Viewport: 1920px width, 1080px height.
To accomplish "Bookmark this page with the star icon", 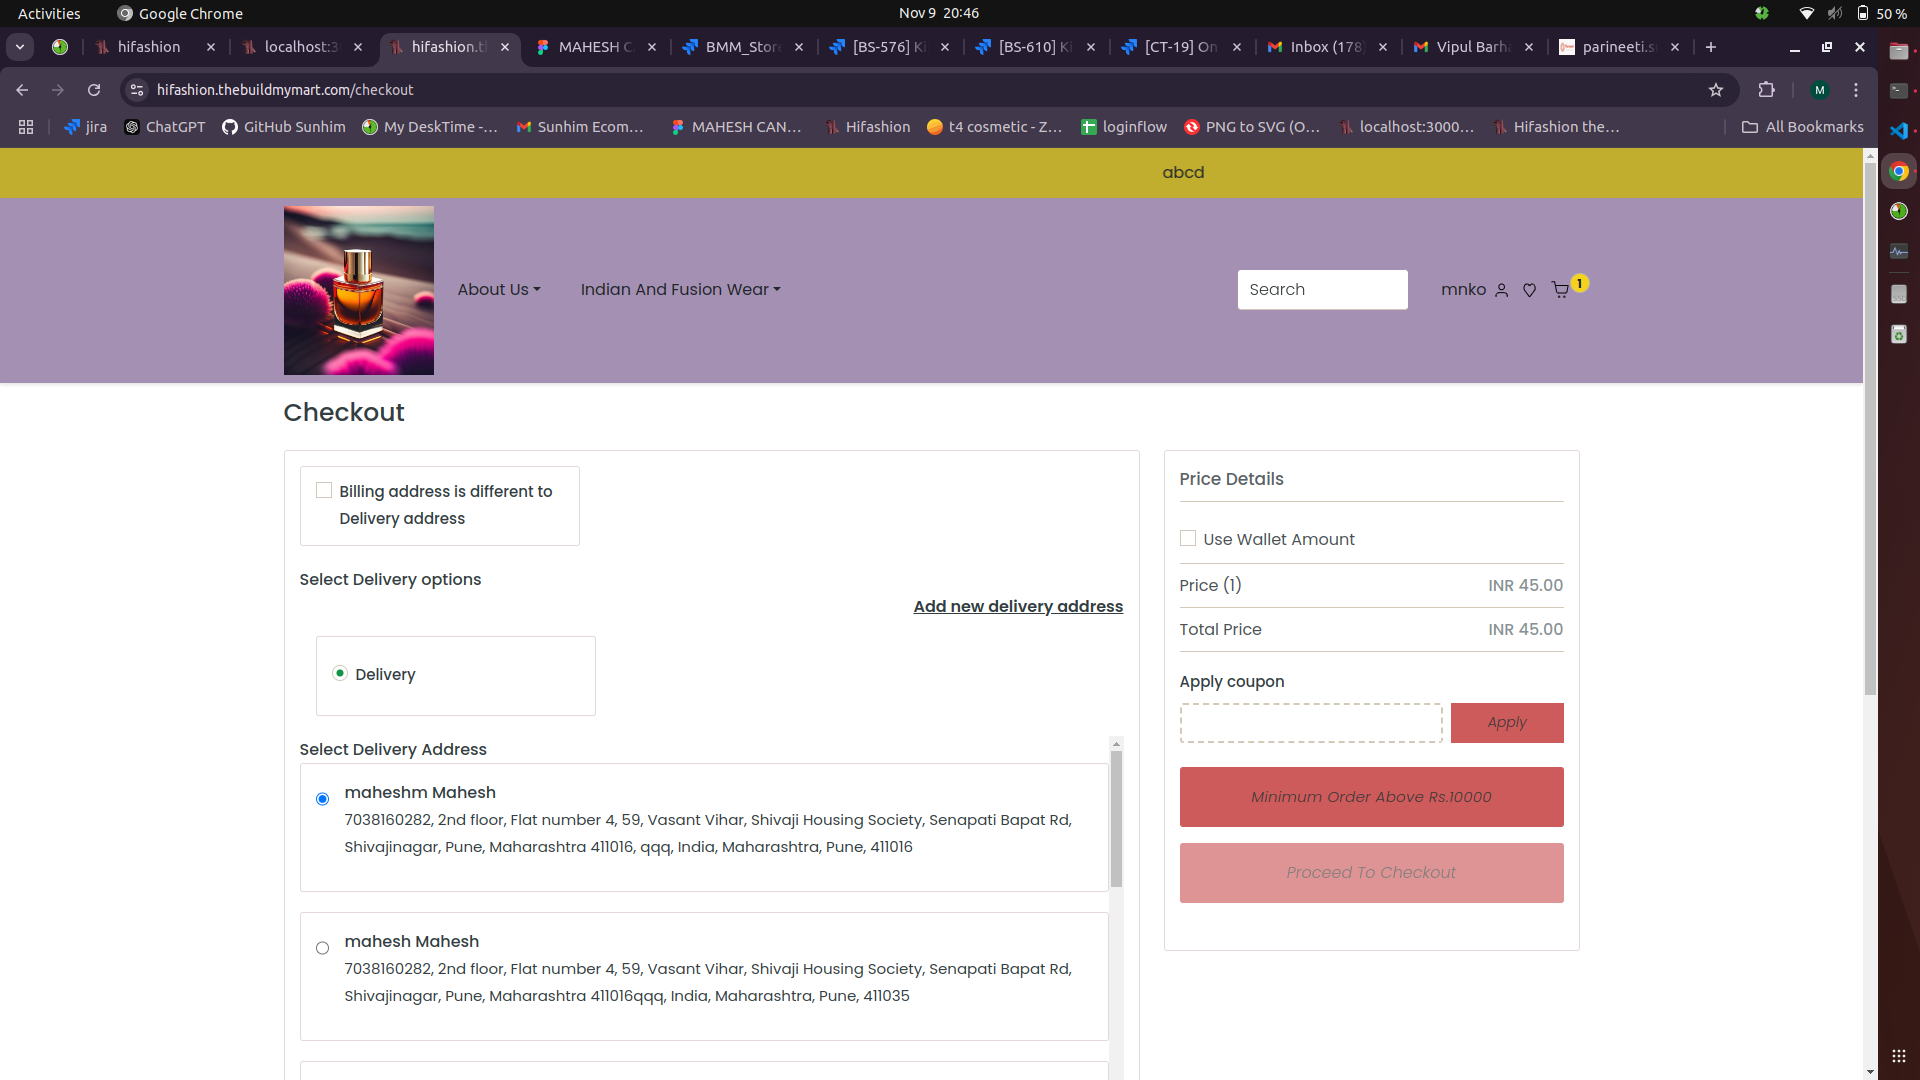I will pyautogui.click(x=1716, y=90).
